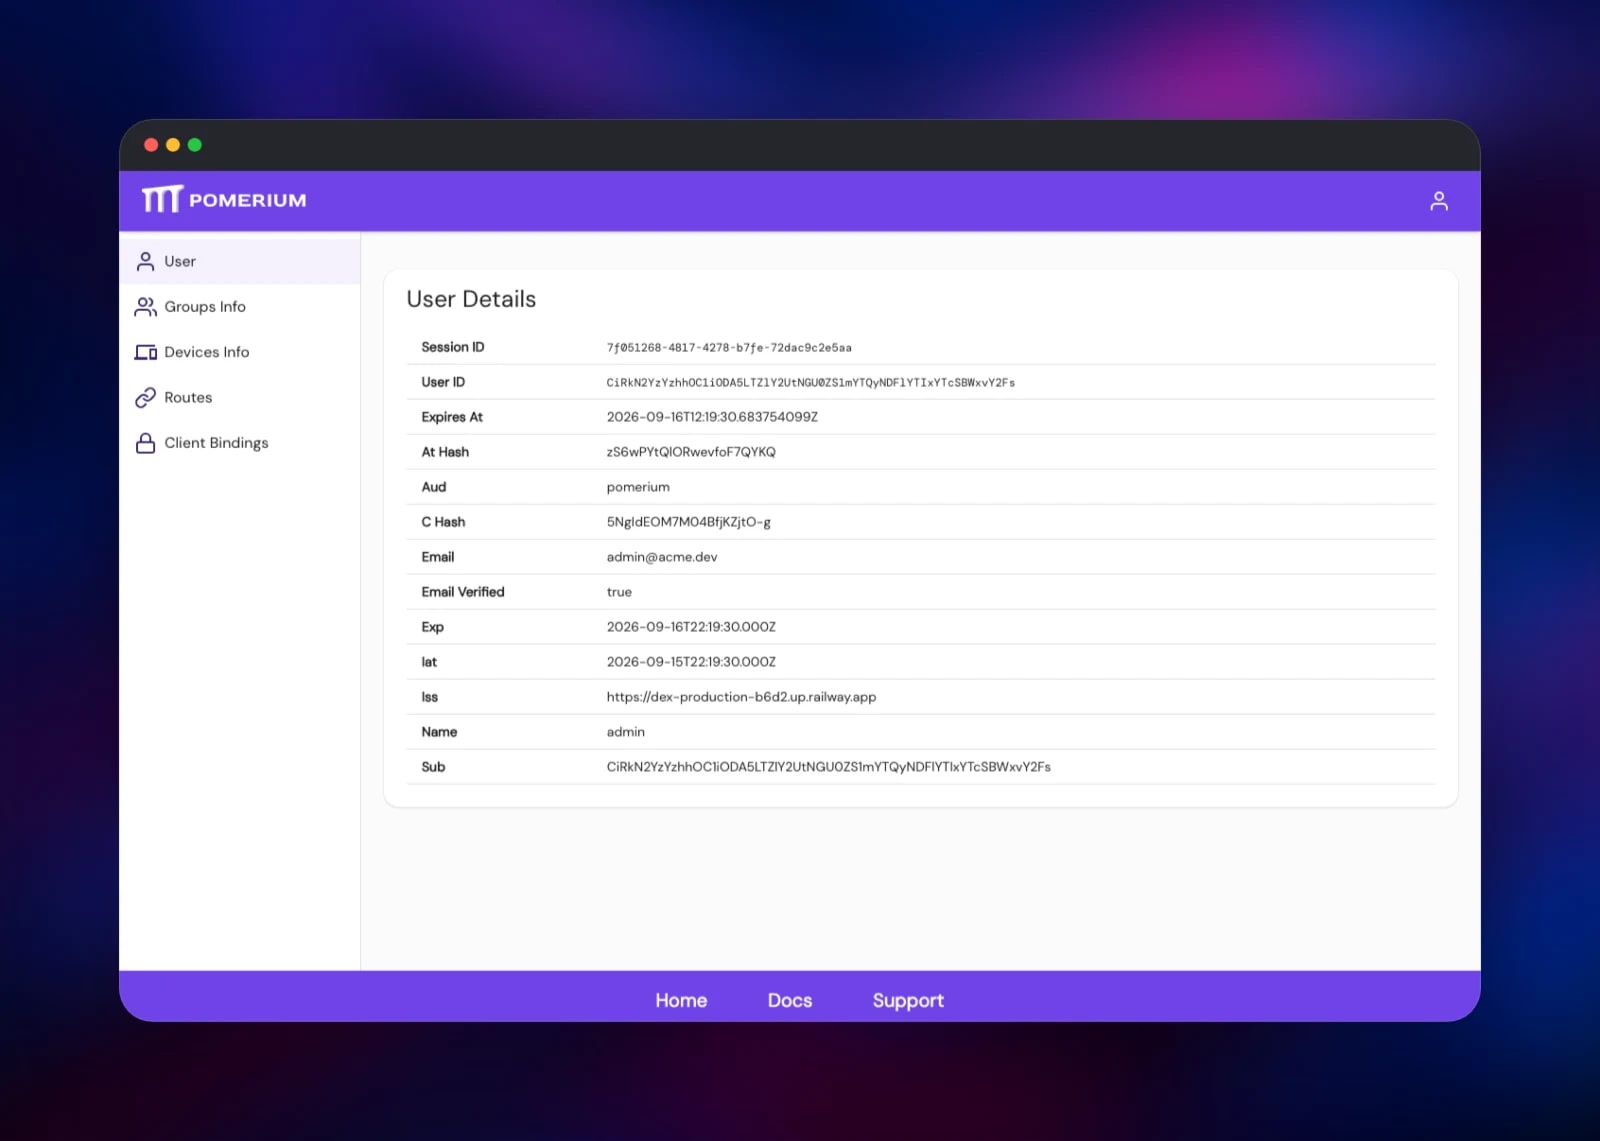Open the Groups Info section
The height and width of the screenshot is (1141, 1600).
click(x=240, y=307)
